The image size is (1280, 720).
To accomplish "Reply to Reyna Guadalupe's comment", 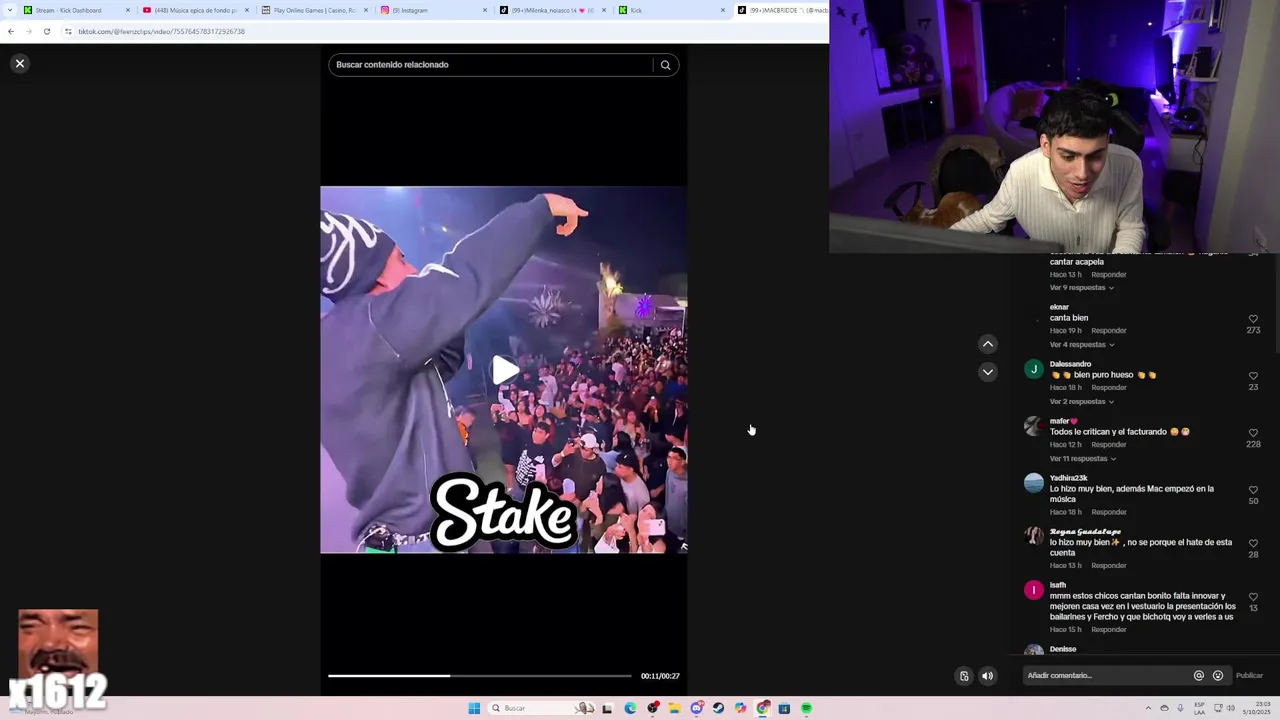I will pyautogui.click(x=1109, y=566).
